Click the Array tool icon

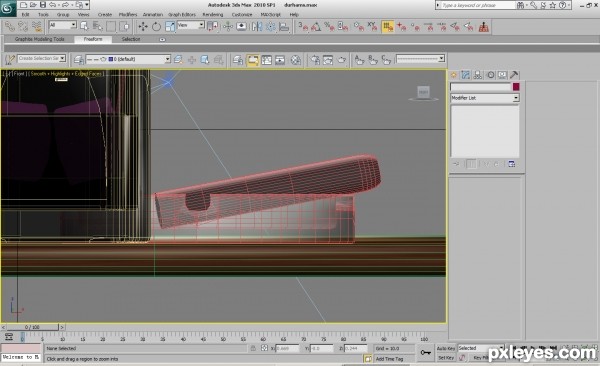pyautogui.click(x=271, y=26)
